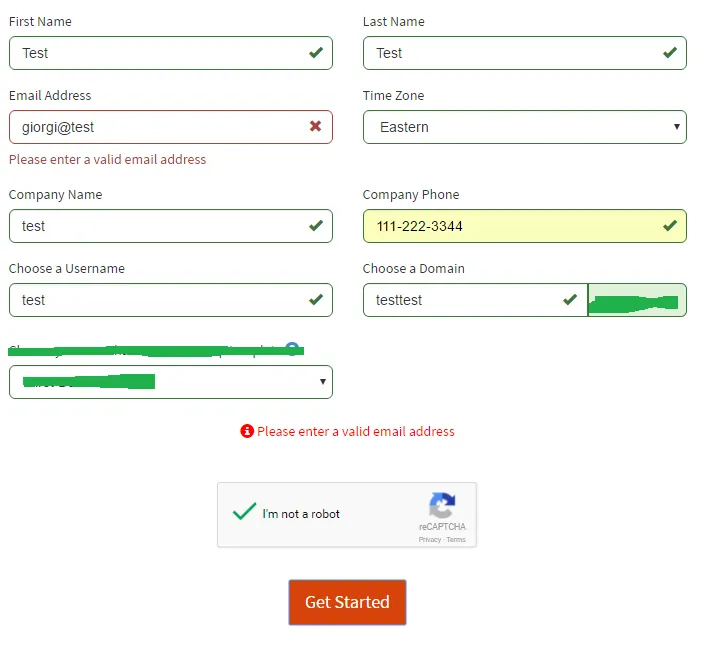This screenshot has width=701, height=646.
Task: Click the green checkmark in Last Name field
Action: point(670,52)
